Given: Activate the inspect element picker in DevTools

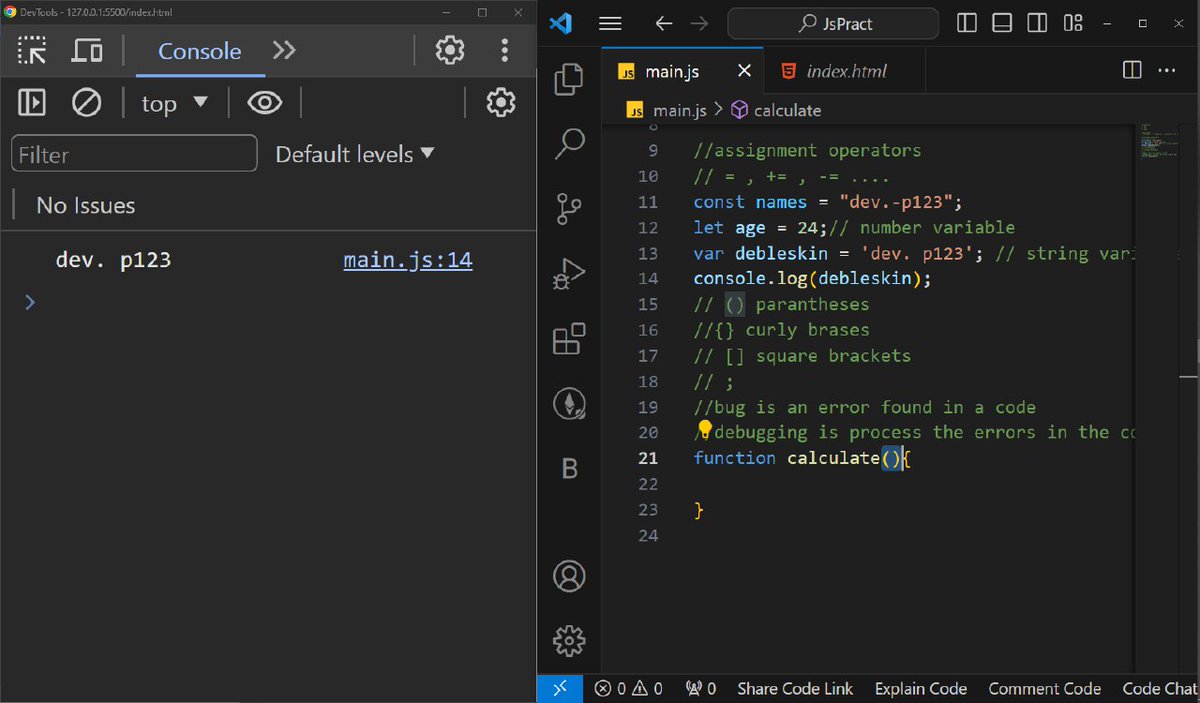Looking at the screenshot, I should [x=32, y=50].
